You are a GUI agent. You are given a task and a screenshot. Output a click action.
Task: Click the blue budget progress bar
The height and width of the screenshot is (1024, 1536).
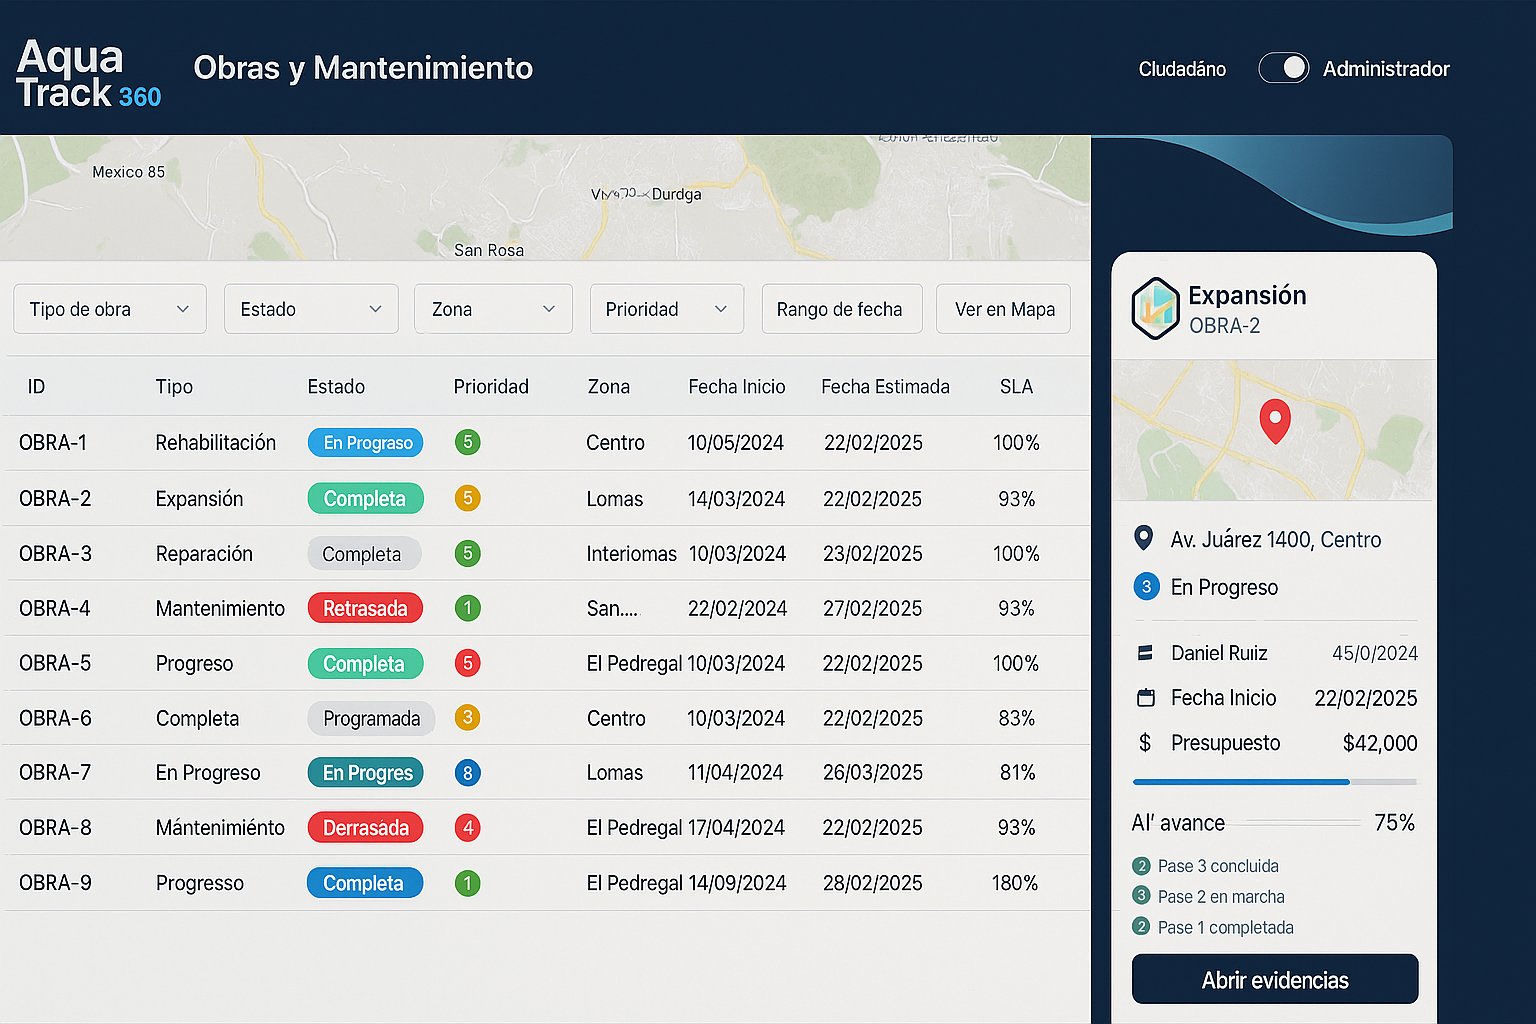(x=1241, y=782)
